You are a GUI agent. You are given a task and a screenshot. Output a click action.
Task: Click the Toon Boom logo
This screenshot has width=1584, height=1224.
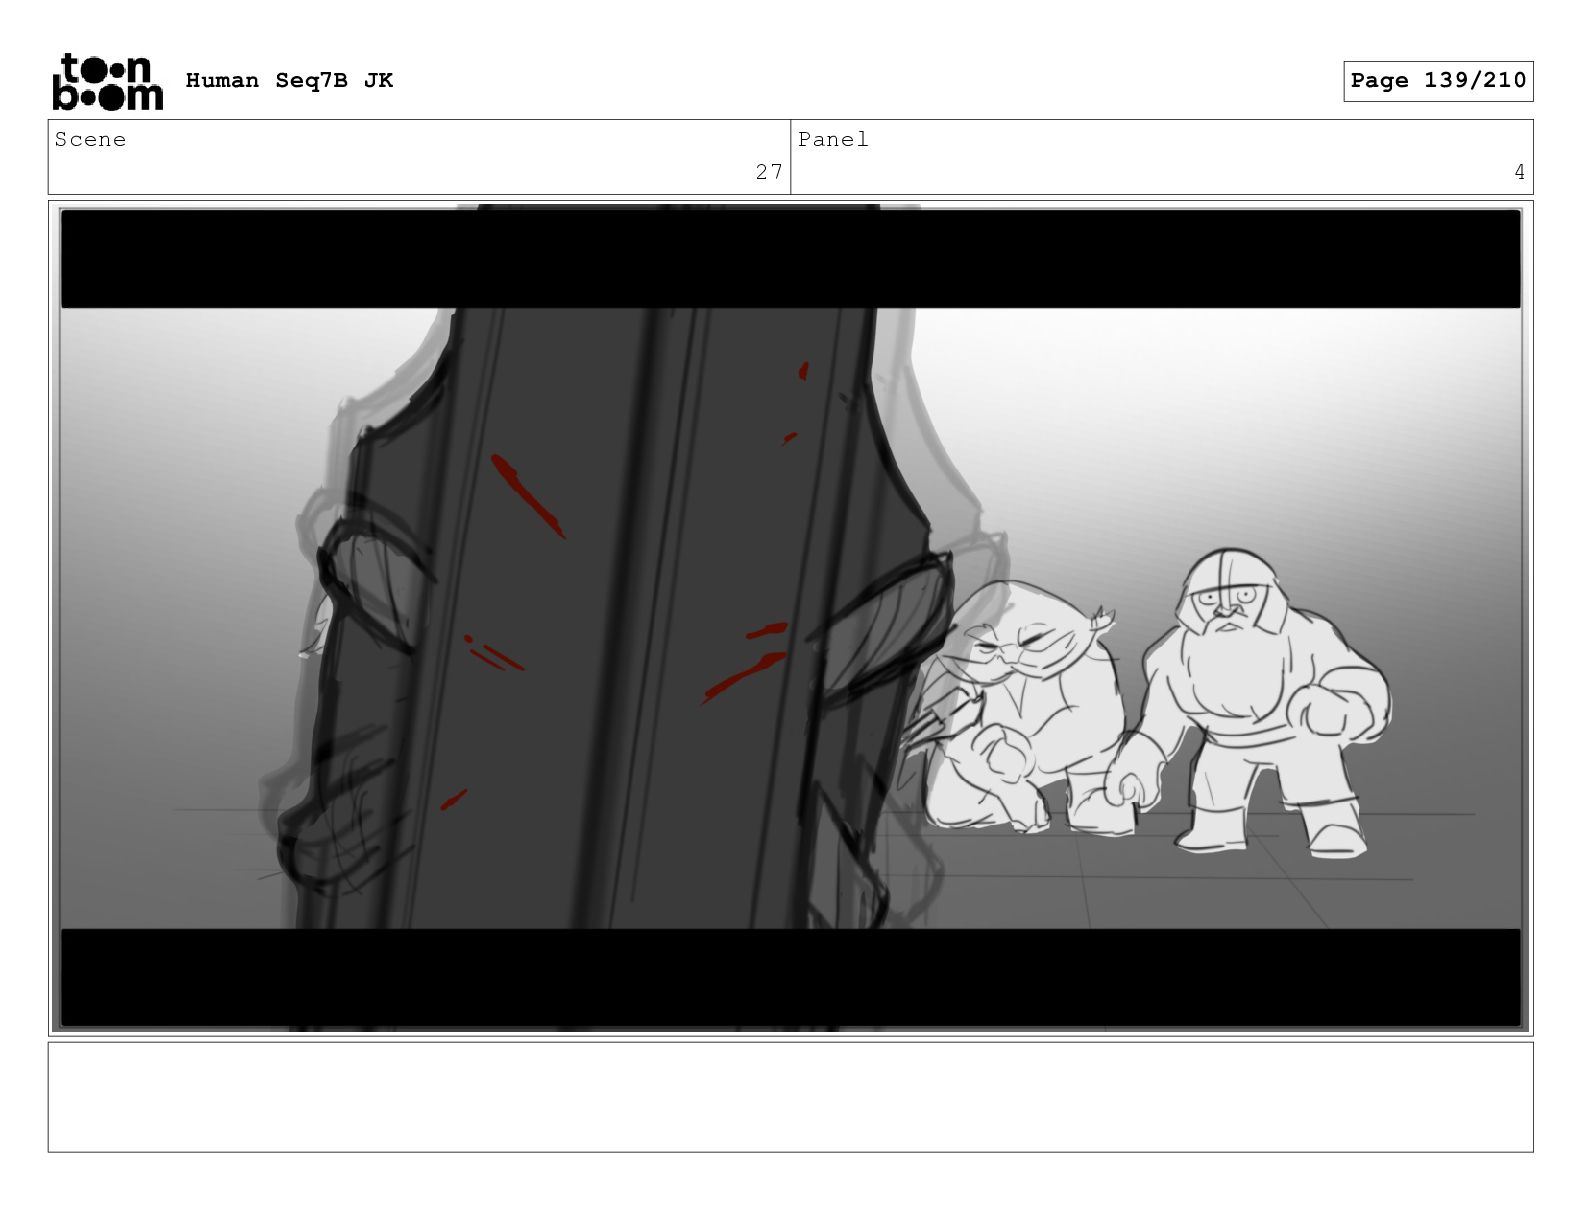point(107,81)
